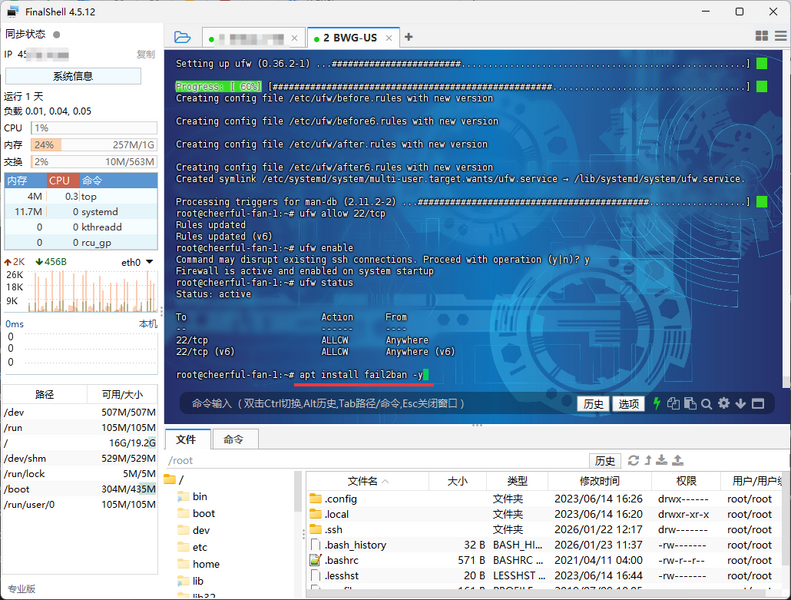
Task: Refresh the file list in file panel
Action: point(632,461)
